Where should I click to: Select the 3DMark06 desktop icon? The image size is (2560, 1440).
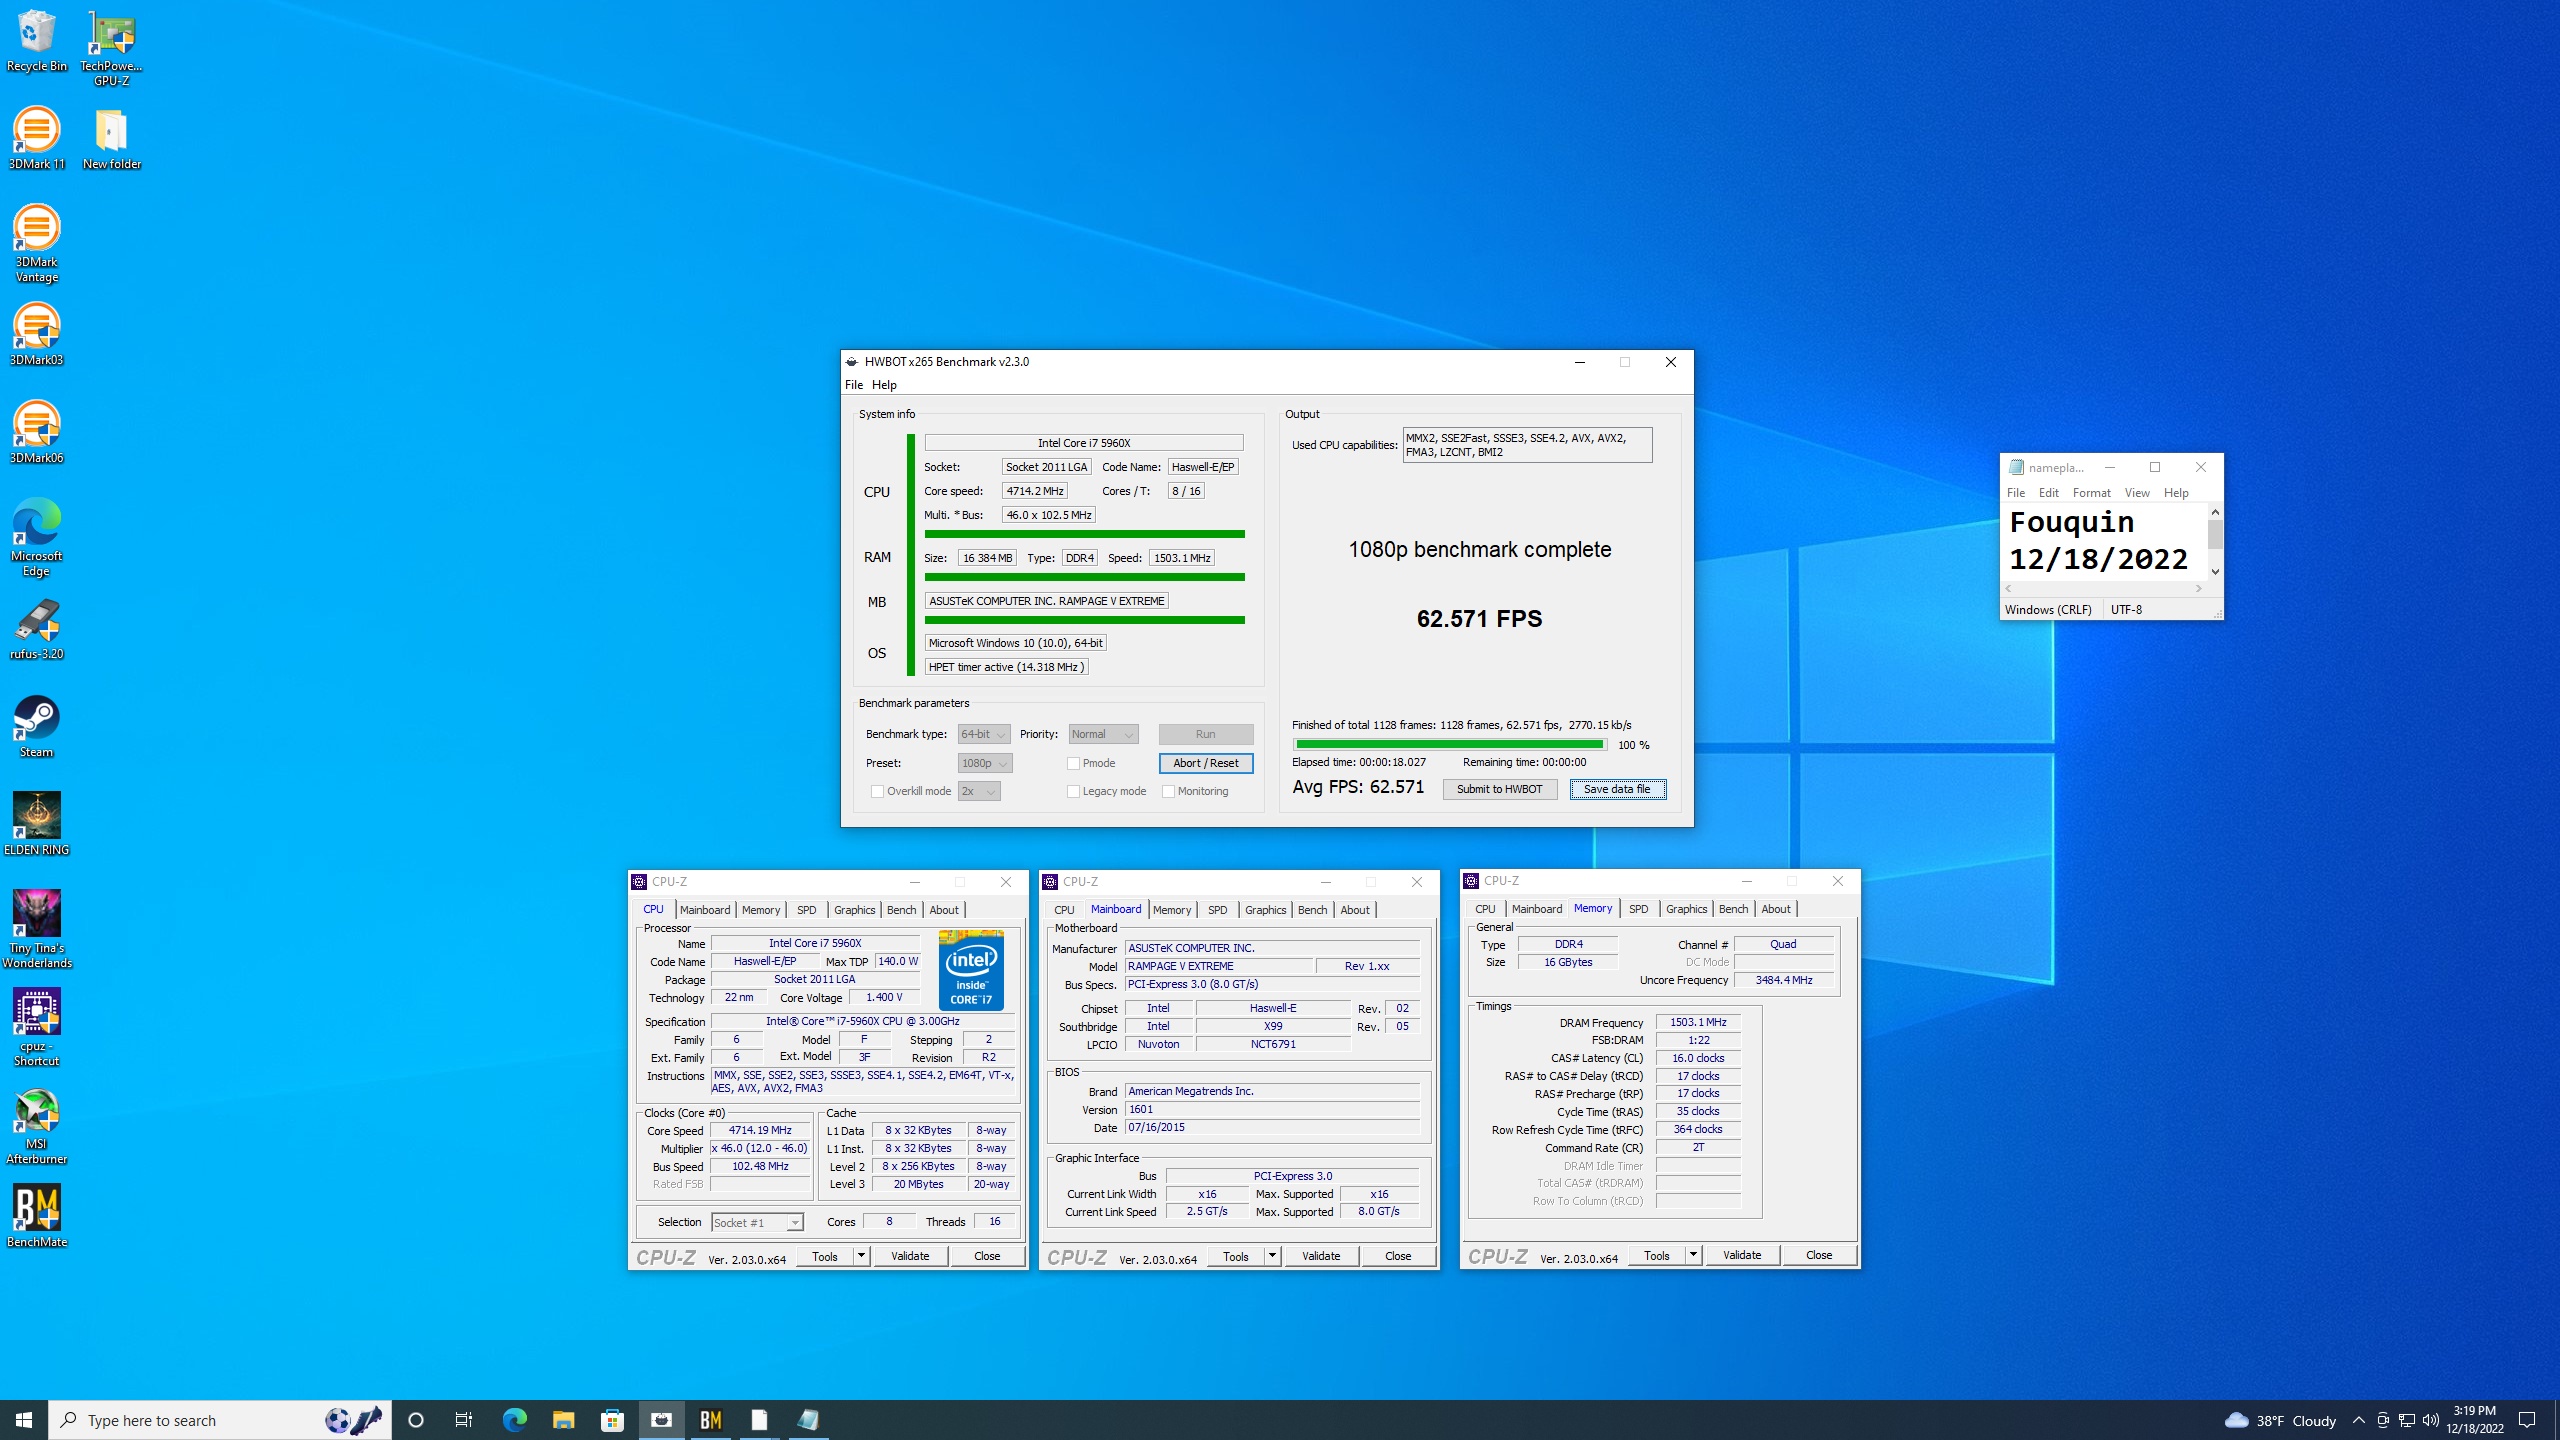pos(37,433)
